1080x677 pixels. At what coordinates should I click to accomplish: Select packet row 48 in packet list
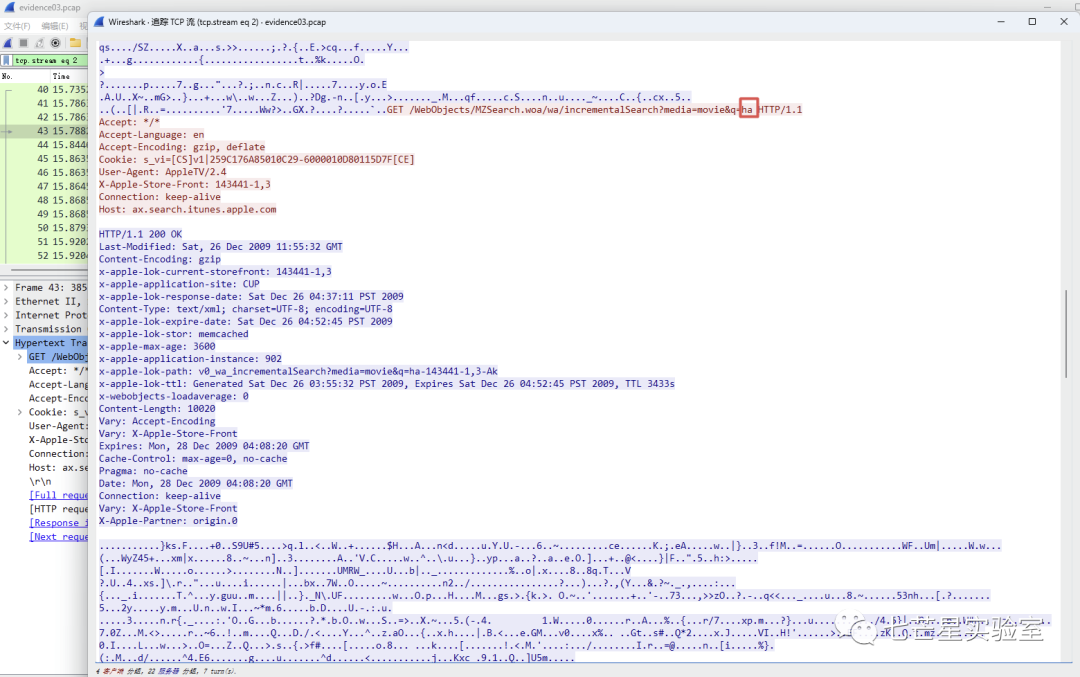pyautogui.click(x=45, y=200)
